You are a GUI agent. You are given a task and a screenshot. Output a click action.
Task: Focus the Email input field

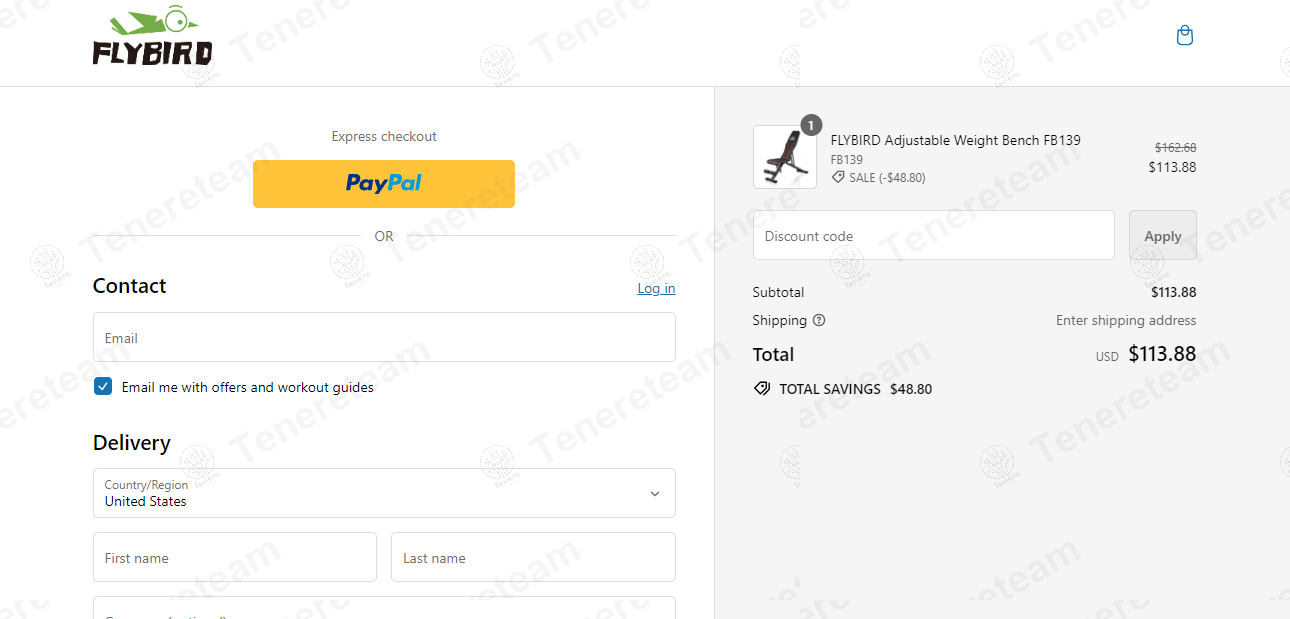(384, 338)
